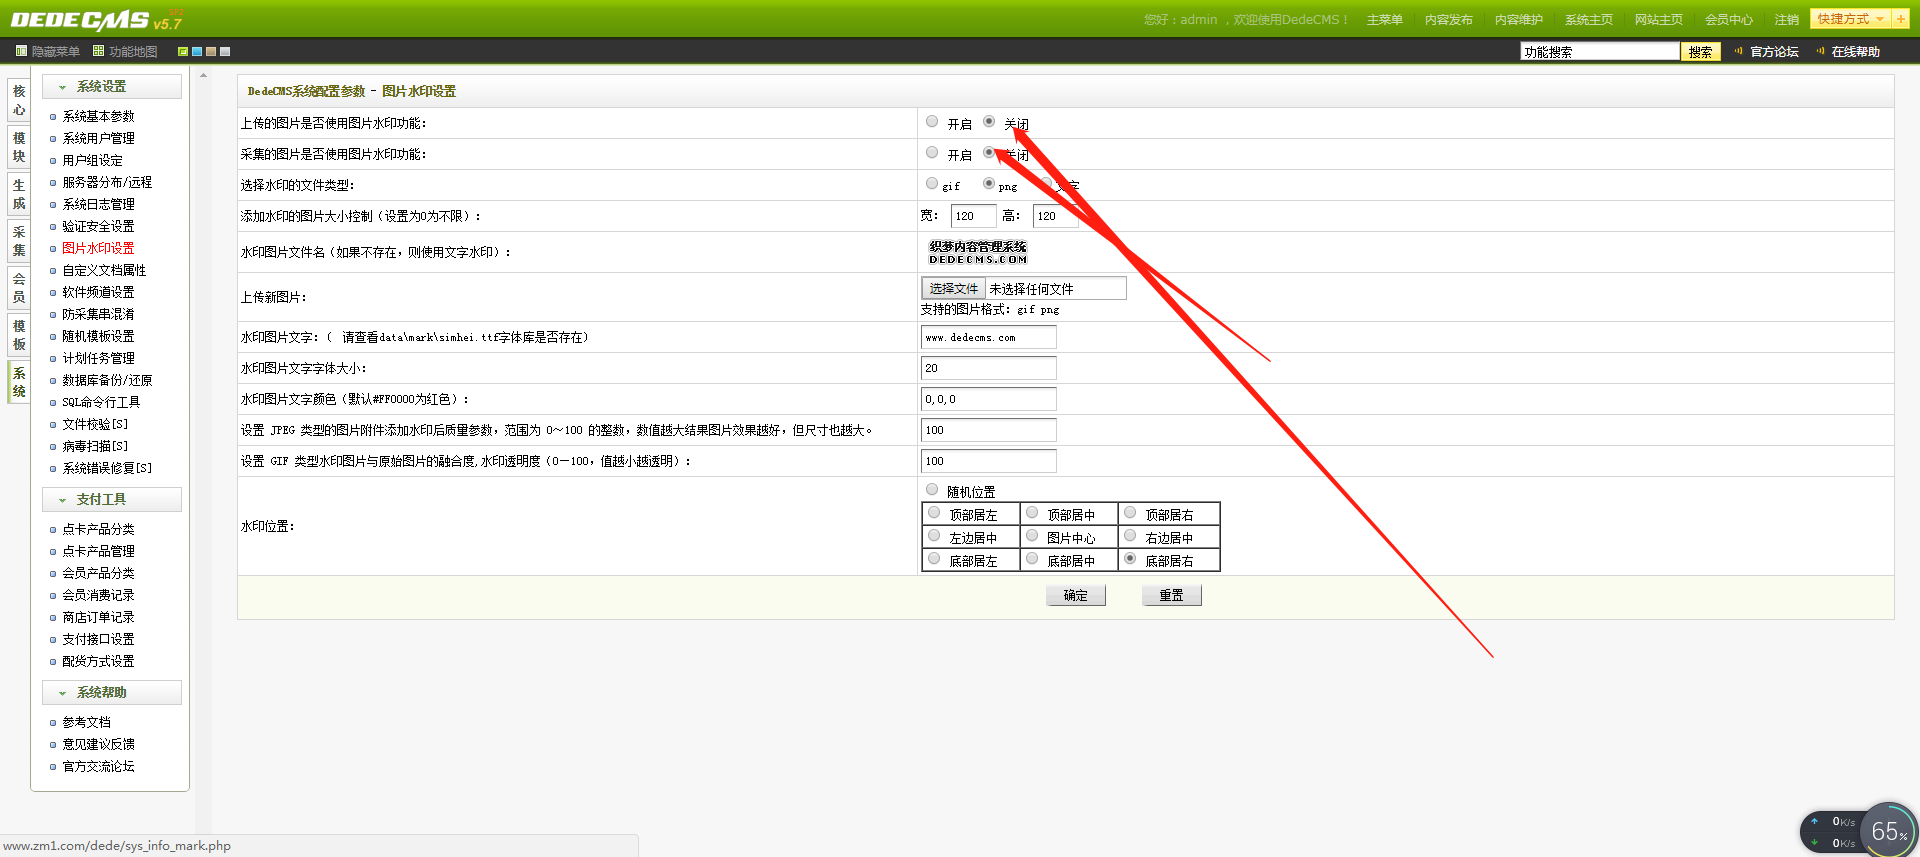Click the watermark width (宽) input
This screenshot has width=1920, height=857.
[x=973, y=216]
